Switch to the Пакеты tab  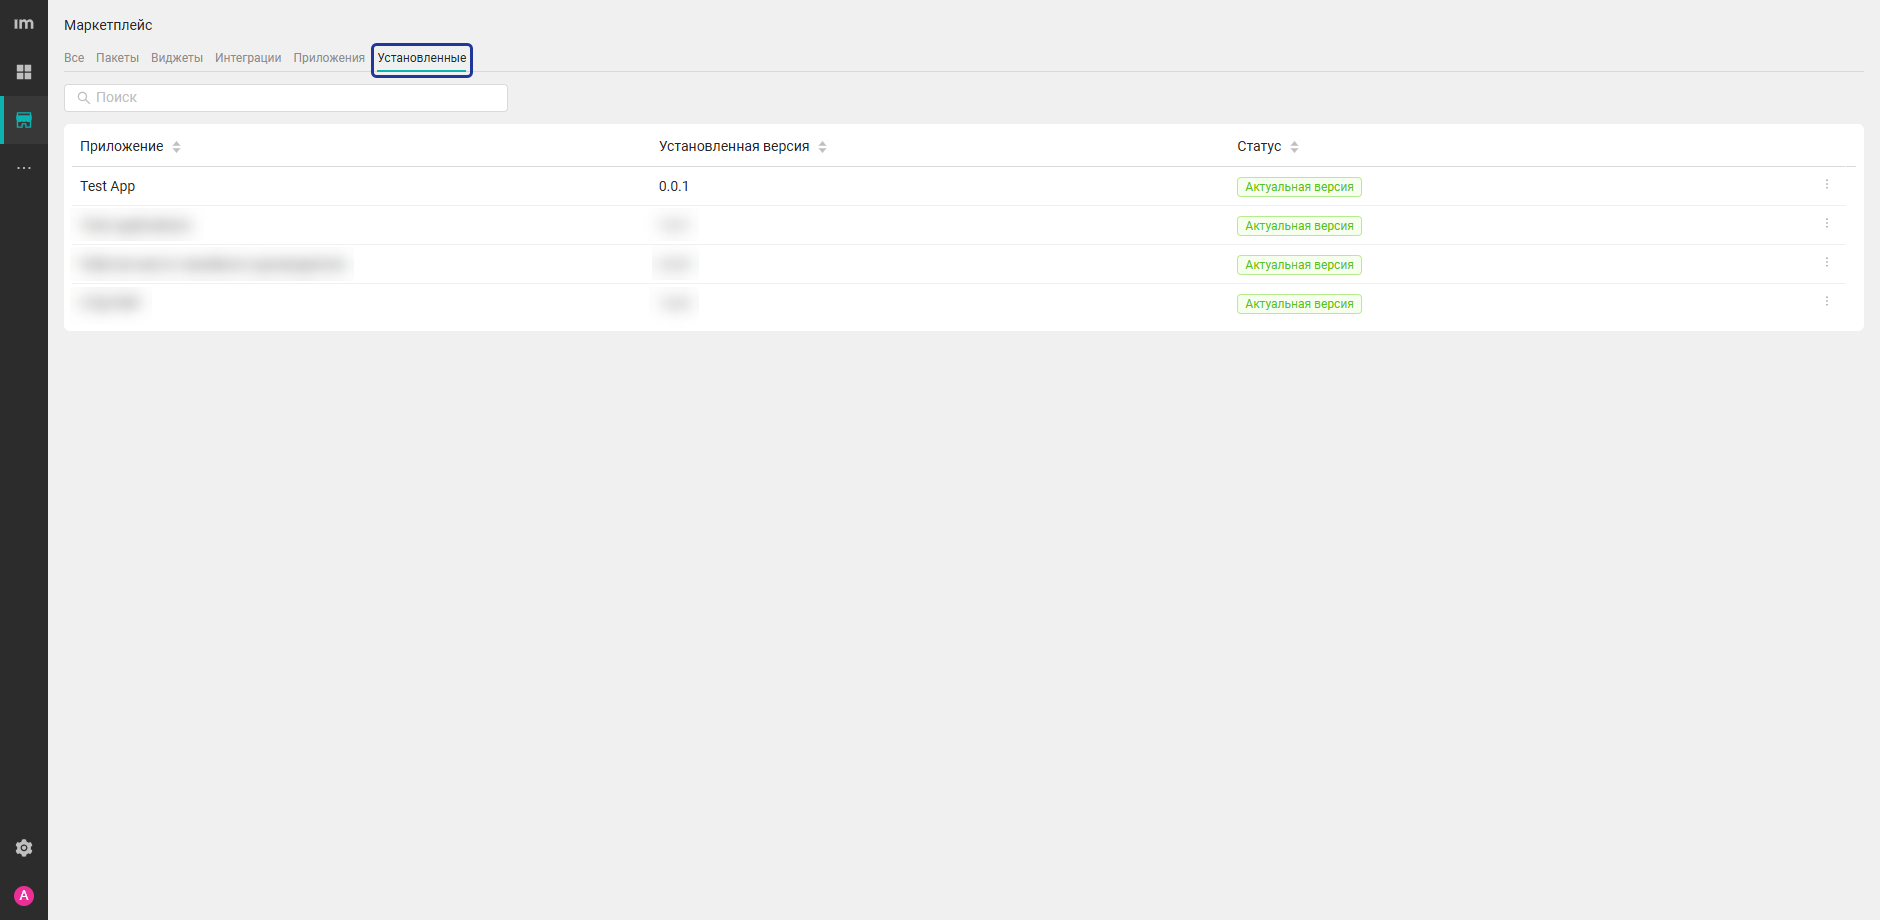117,58
